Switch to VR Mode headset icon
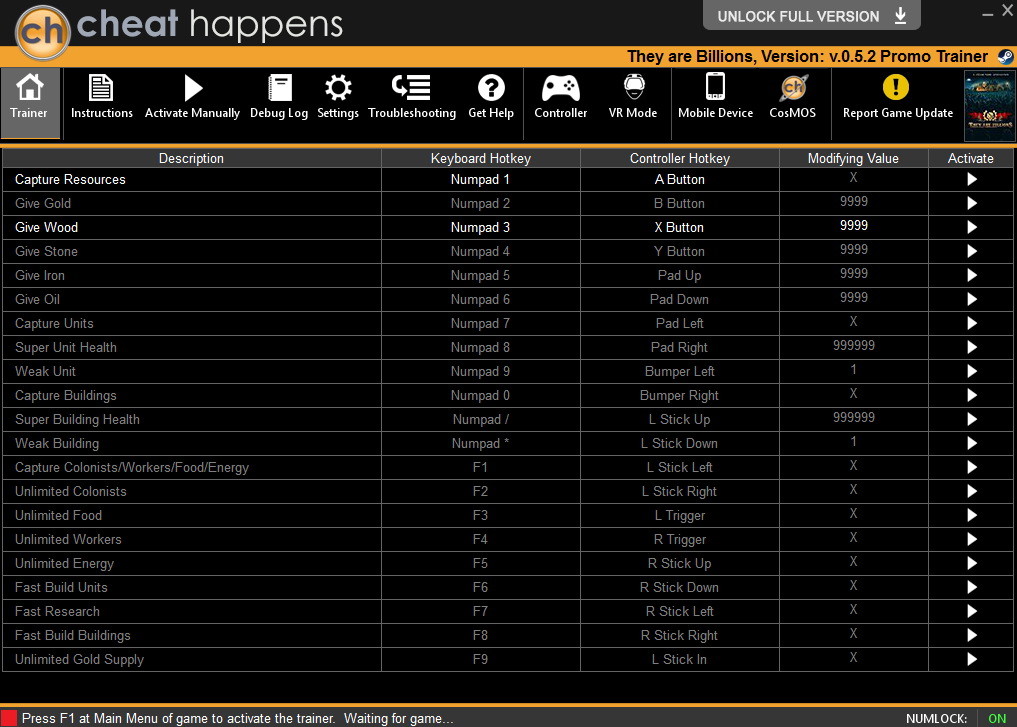This screenshot has height=727, width=1017. pyautogui.click(x=634, y=87)
